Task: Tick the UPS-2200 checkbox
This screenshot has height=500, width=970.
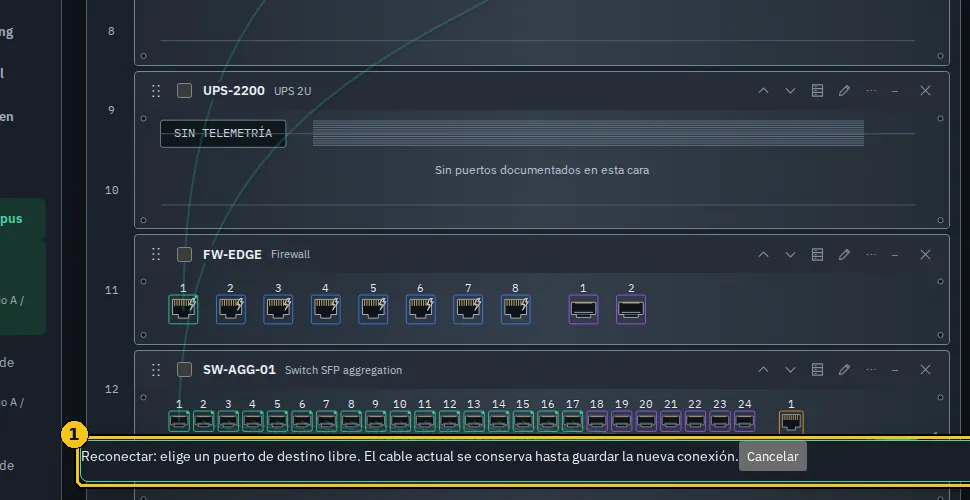Action: 184,91
